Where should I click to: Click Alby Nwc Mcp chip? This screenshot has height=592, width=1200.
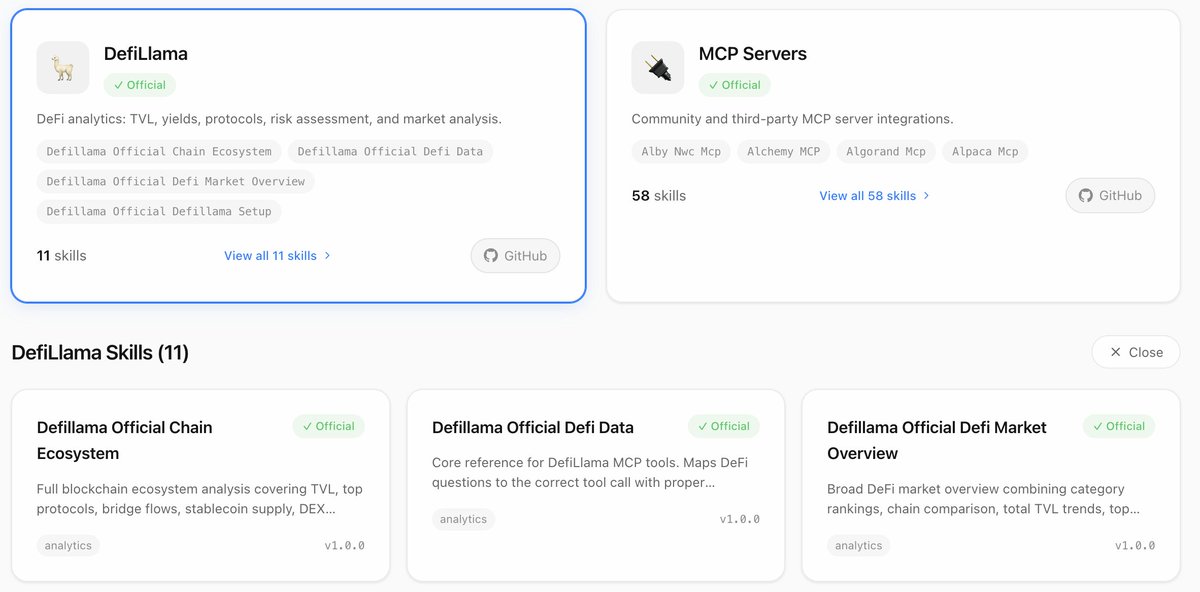(681, 152)
